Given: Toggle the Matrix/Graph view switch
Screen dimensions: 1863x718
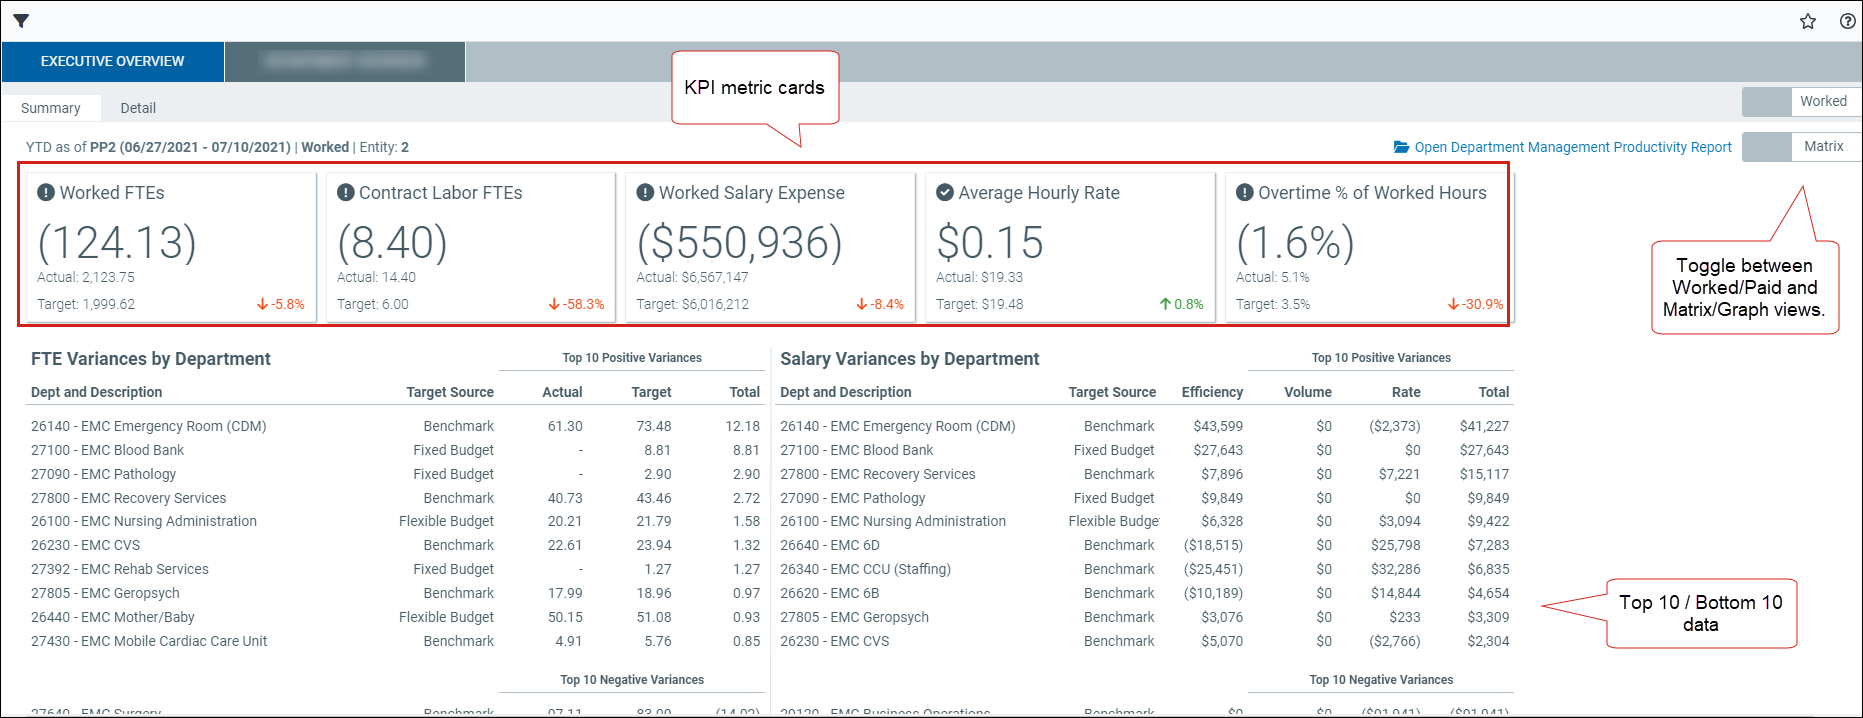Looking at the screenshot, I should [x=1800, y=146].
